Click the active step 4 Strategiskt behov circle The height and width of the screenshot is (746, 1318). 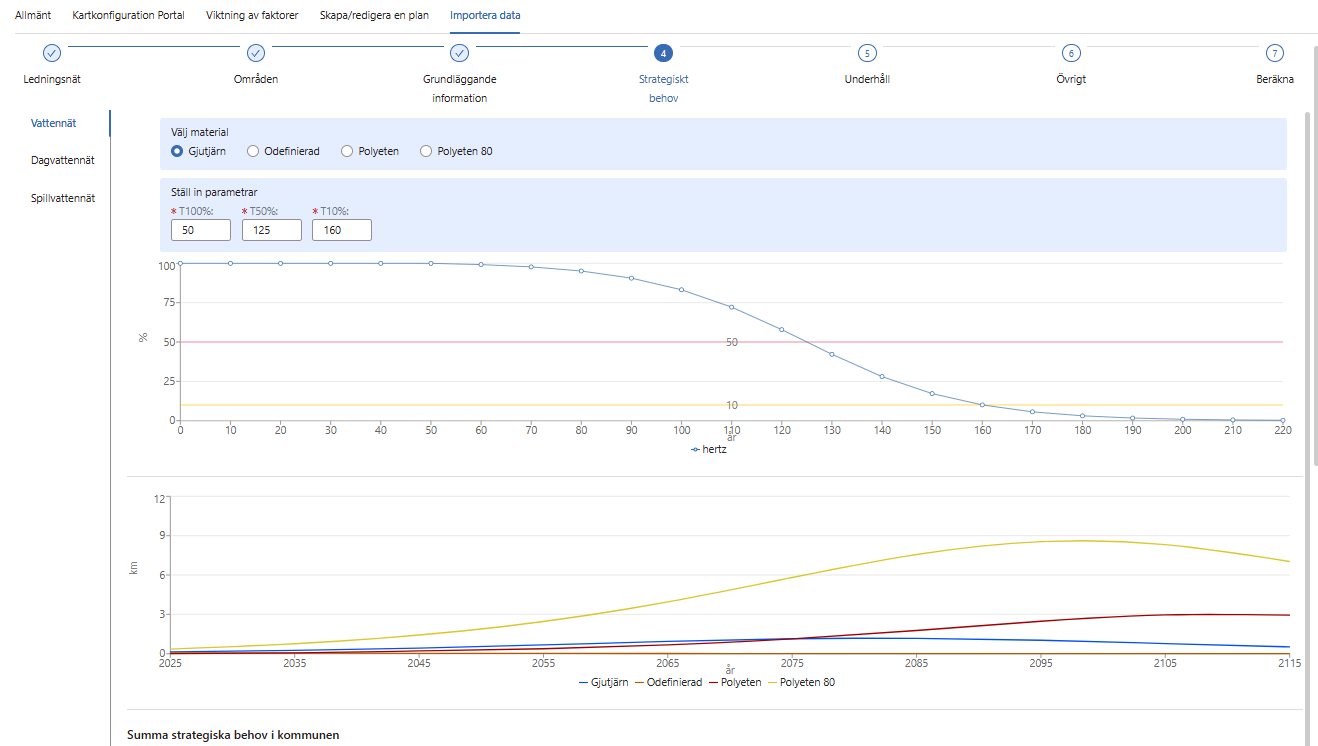(663, 53)
